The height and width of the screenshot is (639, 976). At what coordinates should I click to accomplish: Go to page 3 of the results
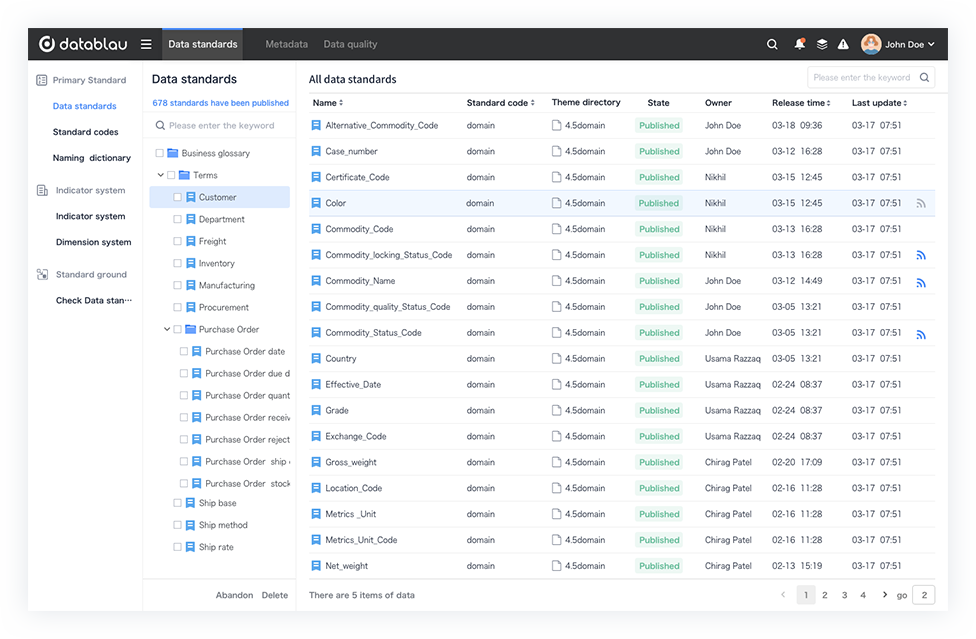point(843,594)
